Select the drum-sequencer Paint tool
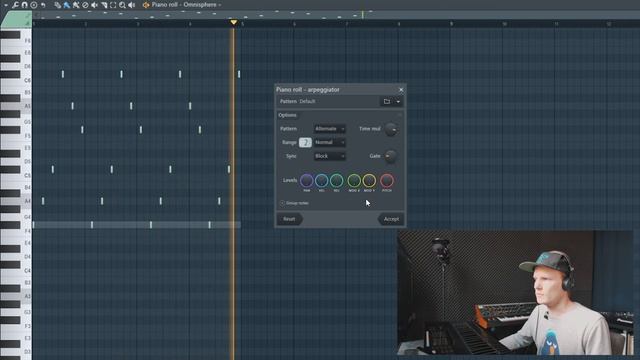Image resolution: width=640 pixels, height=360 pixels. 76,5
